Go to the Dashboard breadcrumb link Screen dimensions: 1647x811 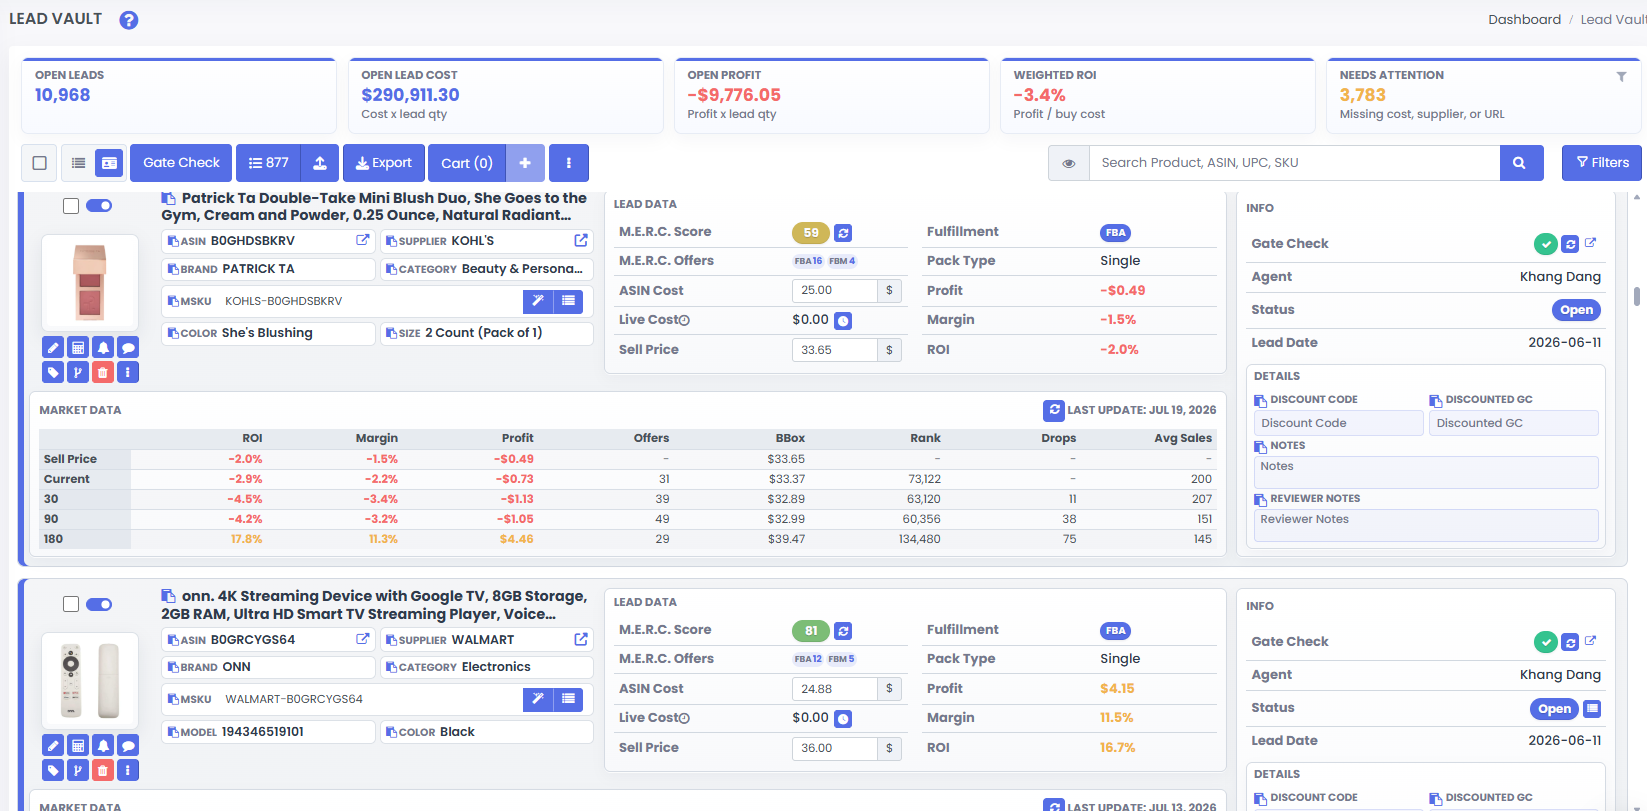tap(1524, 20)
